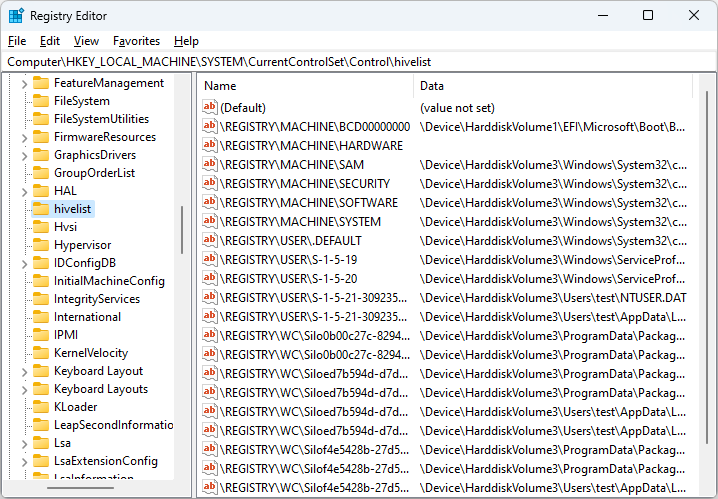
Task: Click the icon for \REGISTRY\MACHINE\SOFTWARE value
Action: (210, 203)
